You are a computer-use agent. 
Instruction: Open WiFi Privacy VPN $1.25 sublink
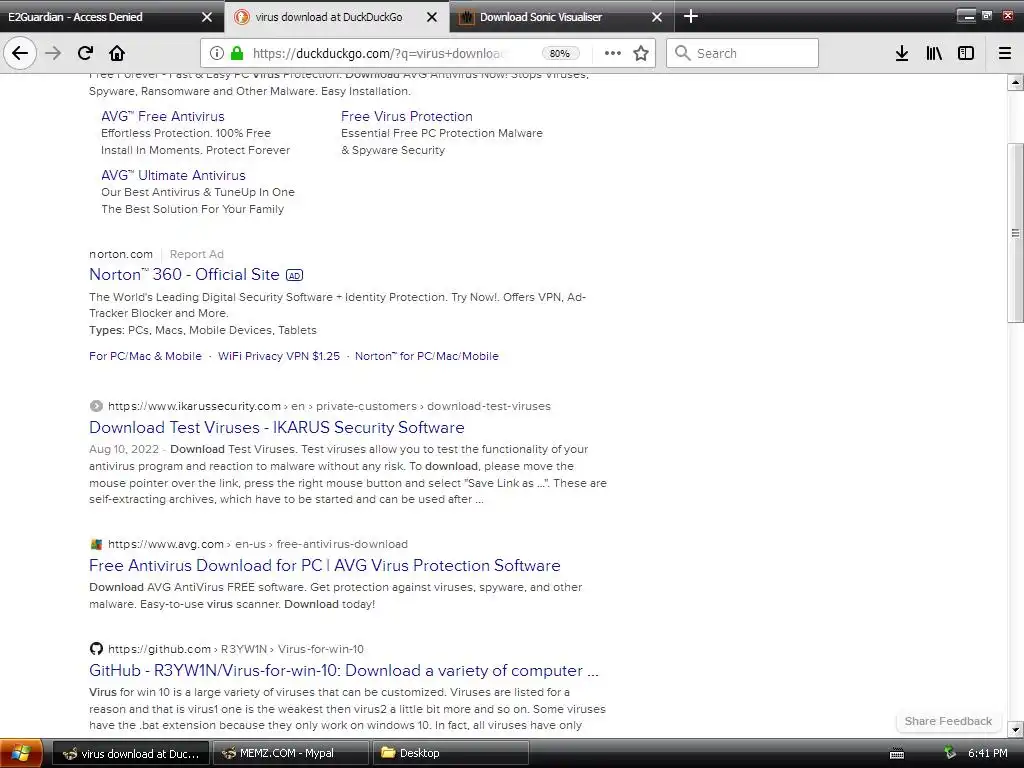point(279,356)
